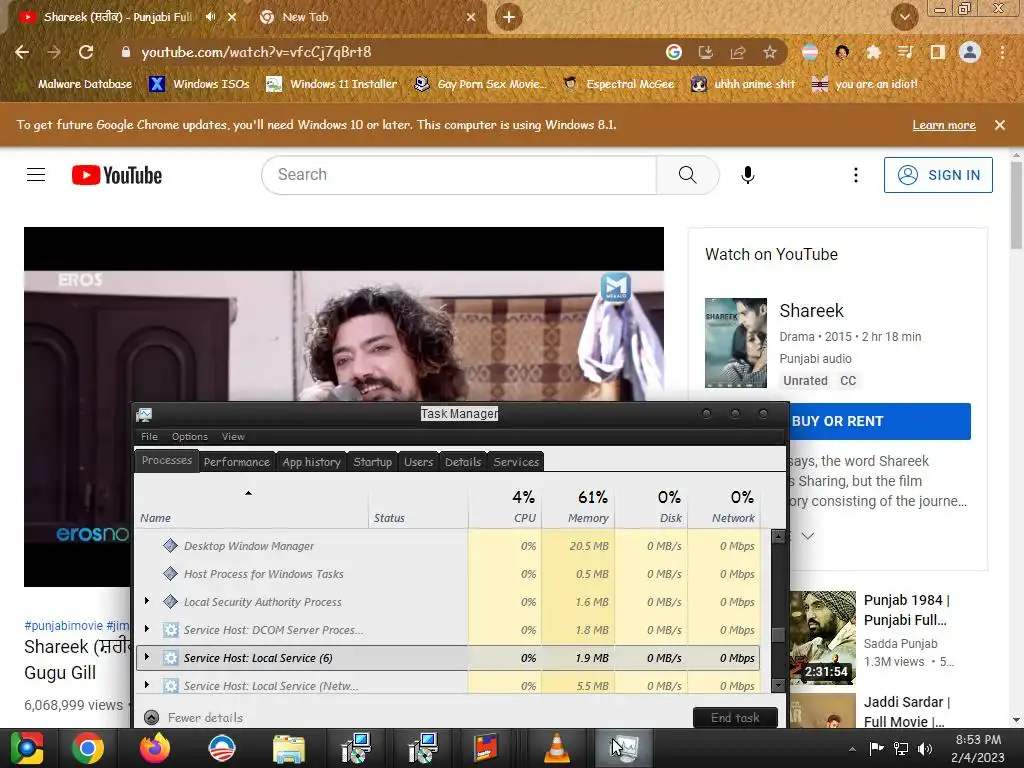
Task: Switch to the Performance tab
Action: 236,462
